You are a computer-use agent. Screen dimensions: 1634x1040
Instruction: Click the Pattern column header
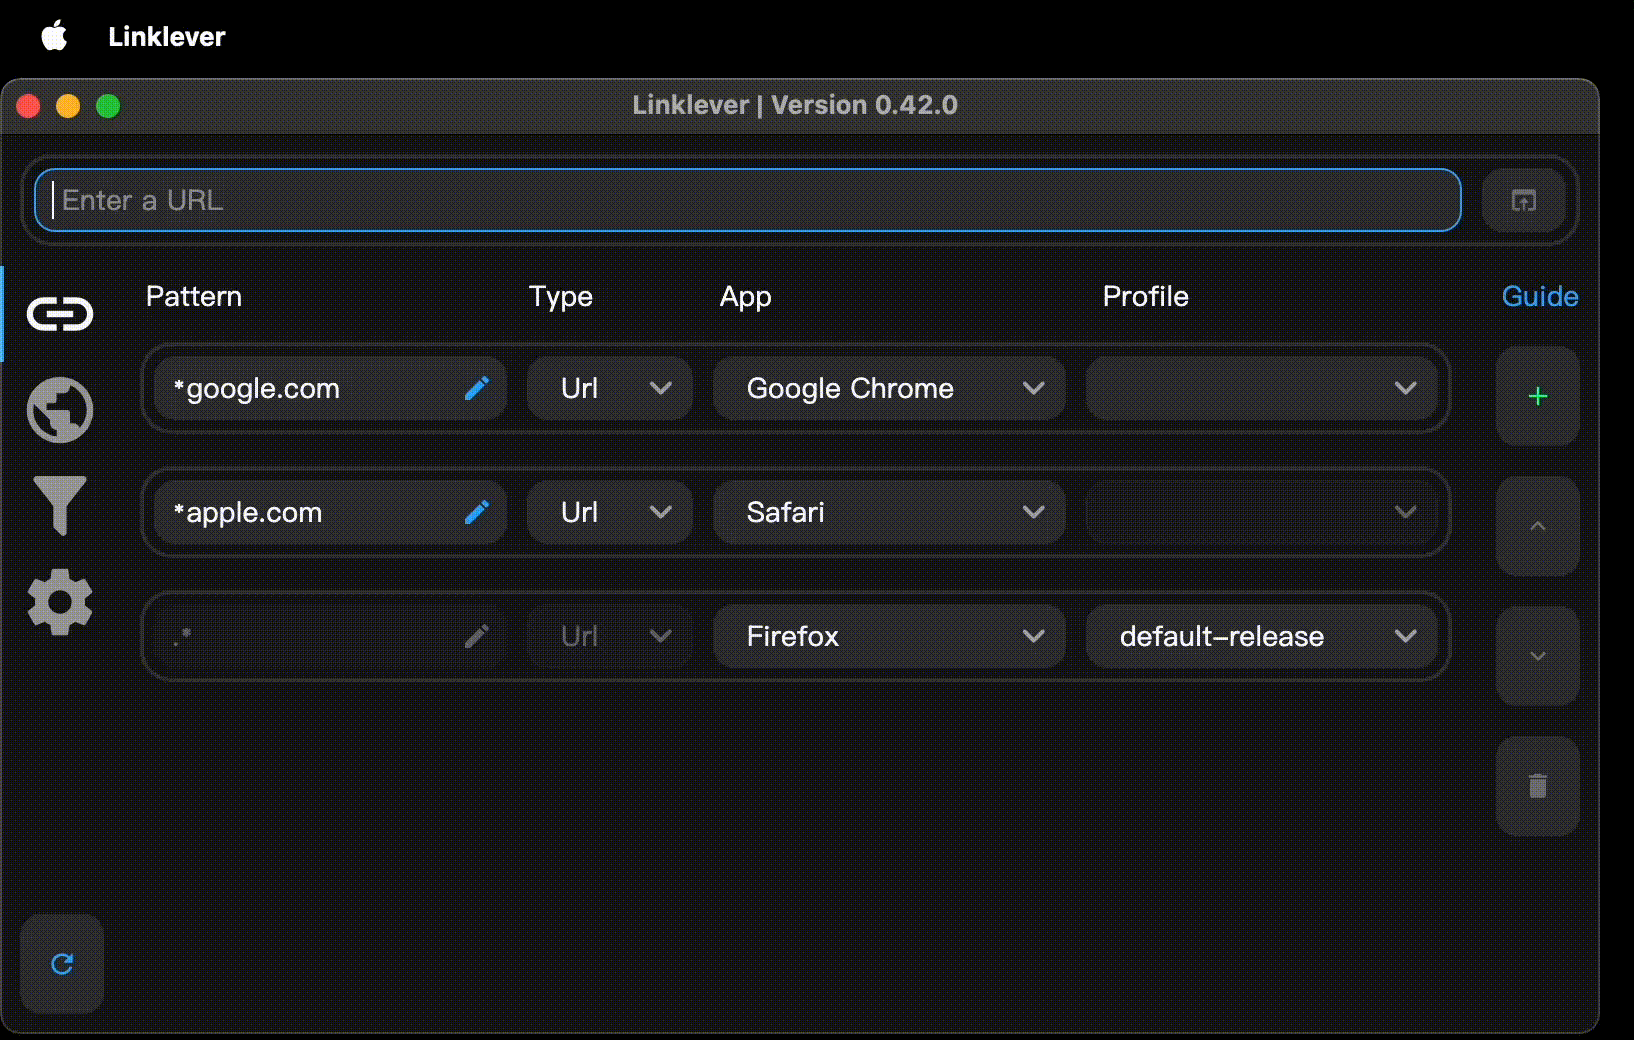194,296
